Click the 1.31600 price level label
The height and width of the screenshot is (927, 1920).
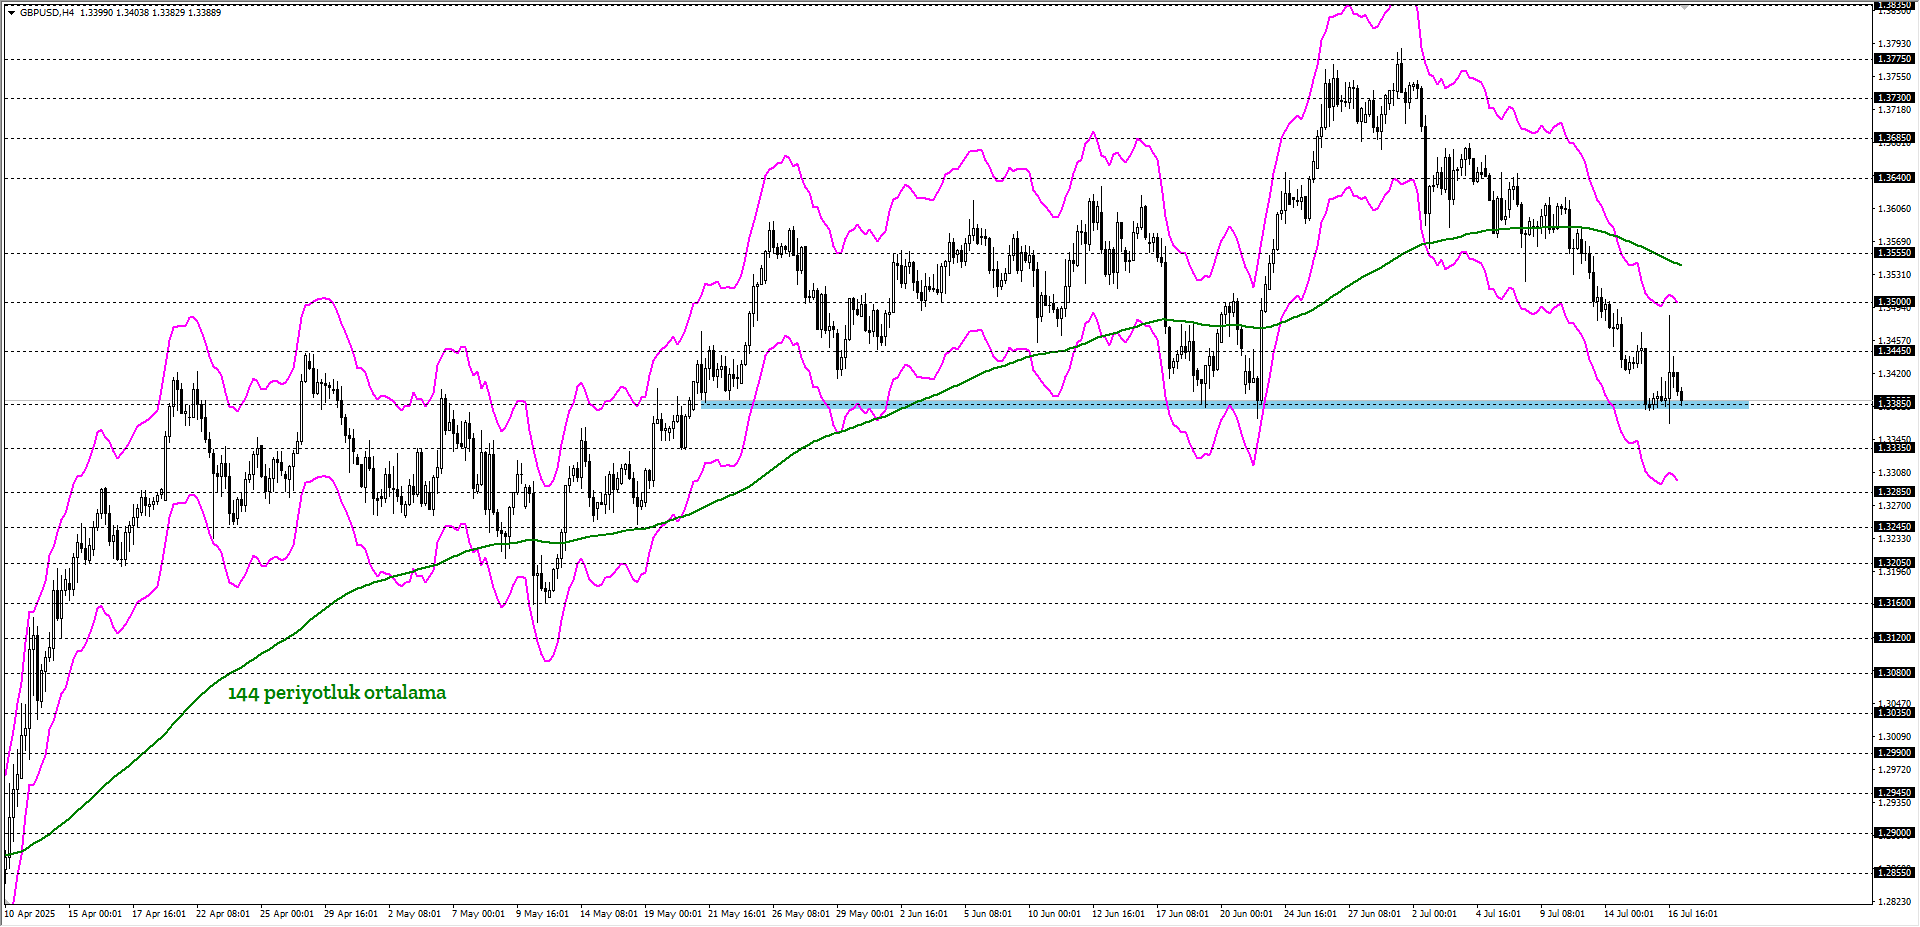coord(1894,603)
